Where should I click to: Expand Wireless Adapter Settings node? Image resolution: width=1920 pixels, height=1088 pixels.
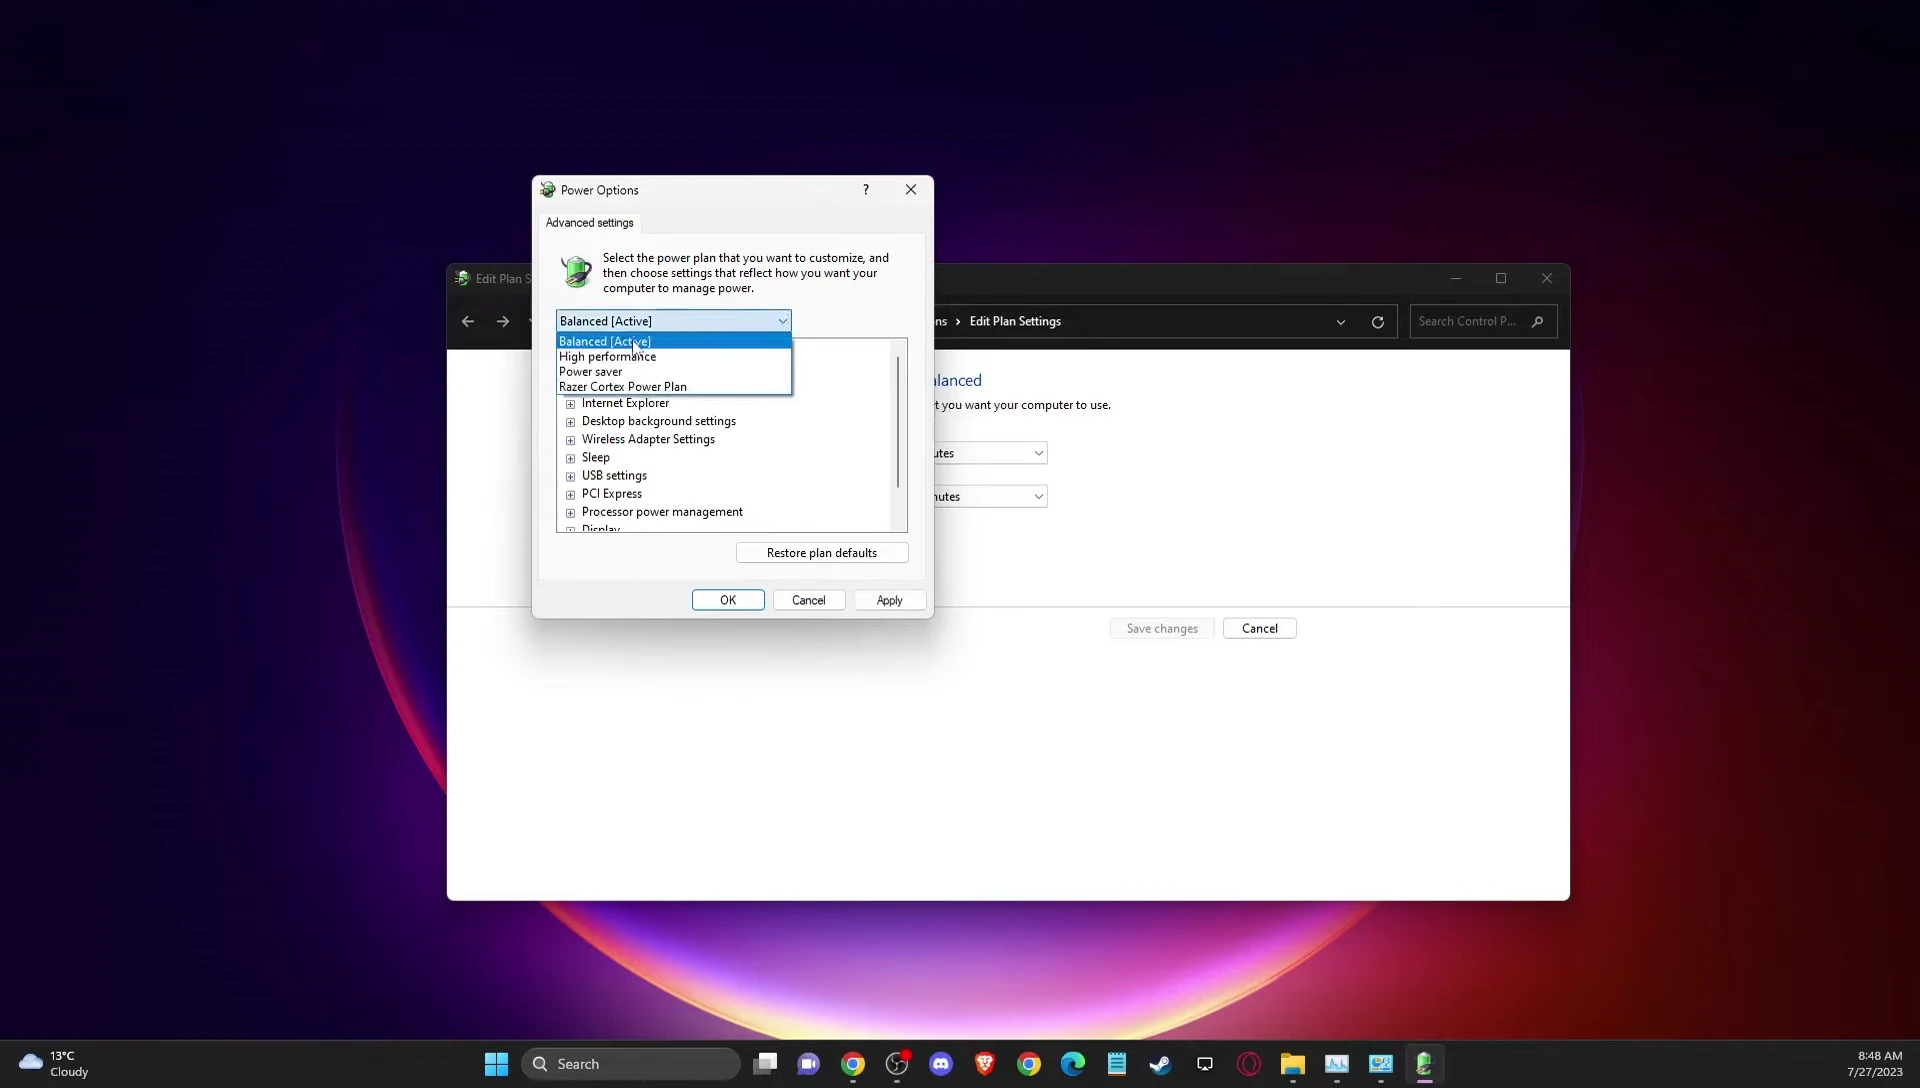571,440
